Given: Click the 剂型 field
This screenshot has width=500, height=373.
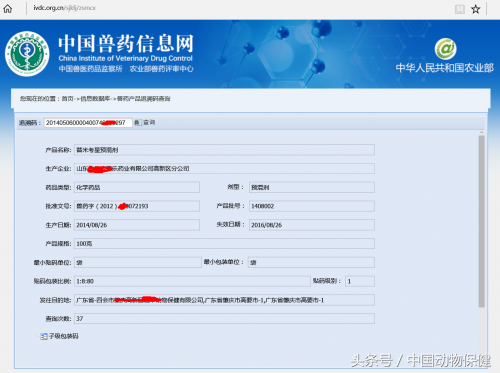Looking at the screenshot, I should (312, 187).
